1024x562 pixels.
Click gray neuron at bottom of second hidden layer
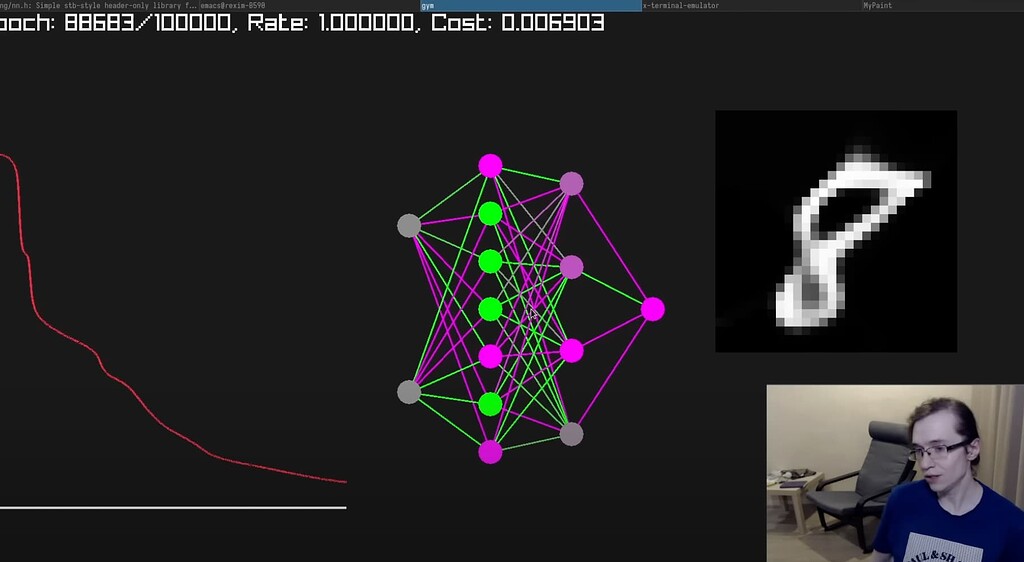coord(571,434)
